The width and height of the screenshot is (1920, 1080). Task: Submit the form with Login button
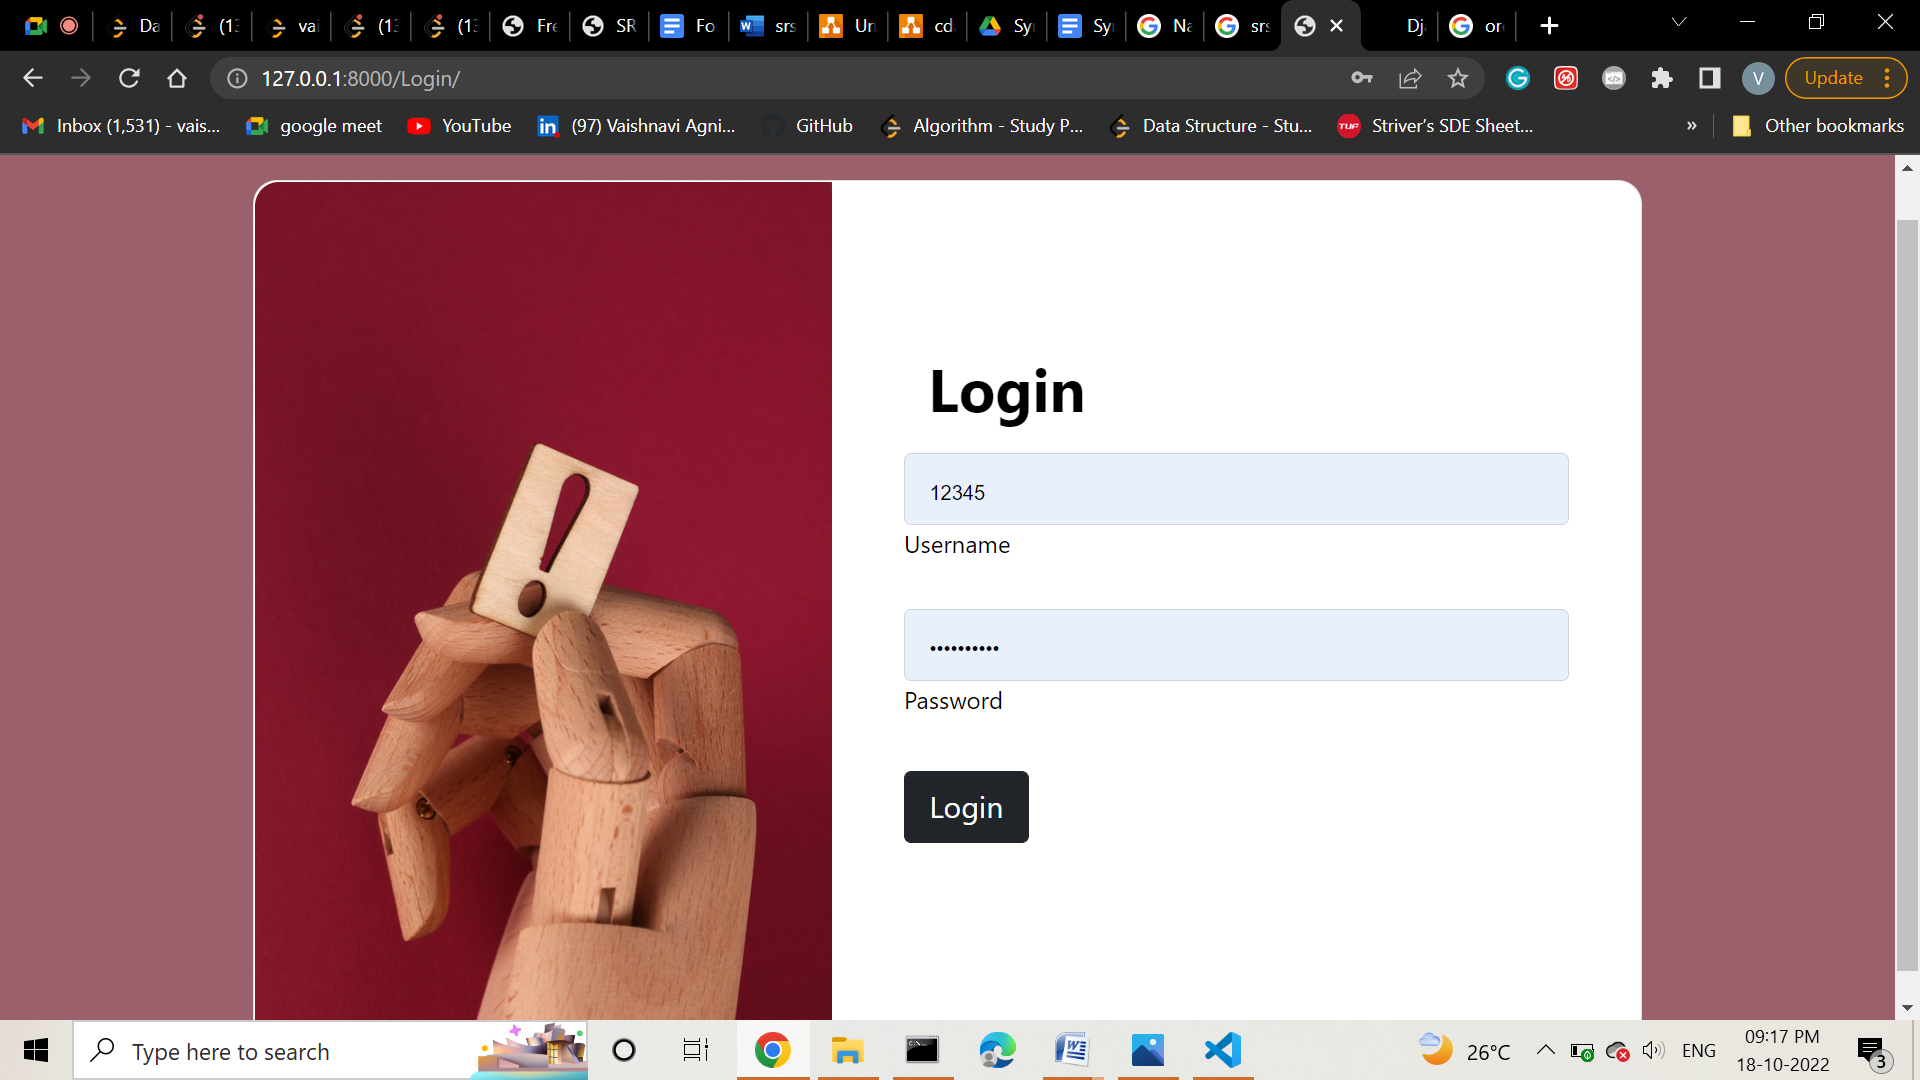coord(966,807)
